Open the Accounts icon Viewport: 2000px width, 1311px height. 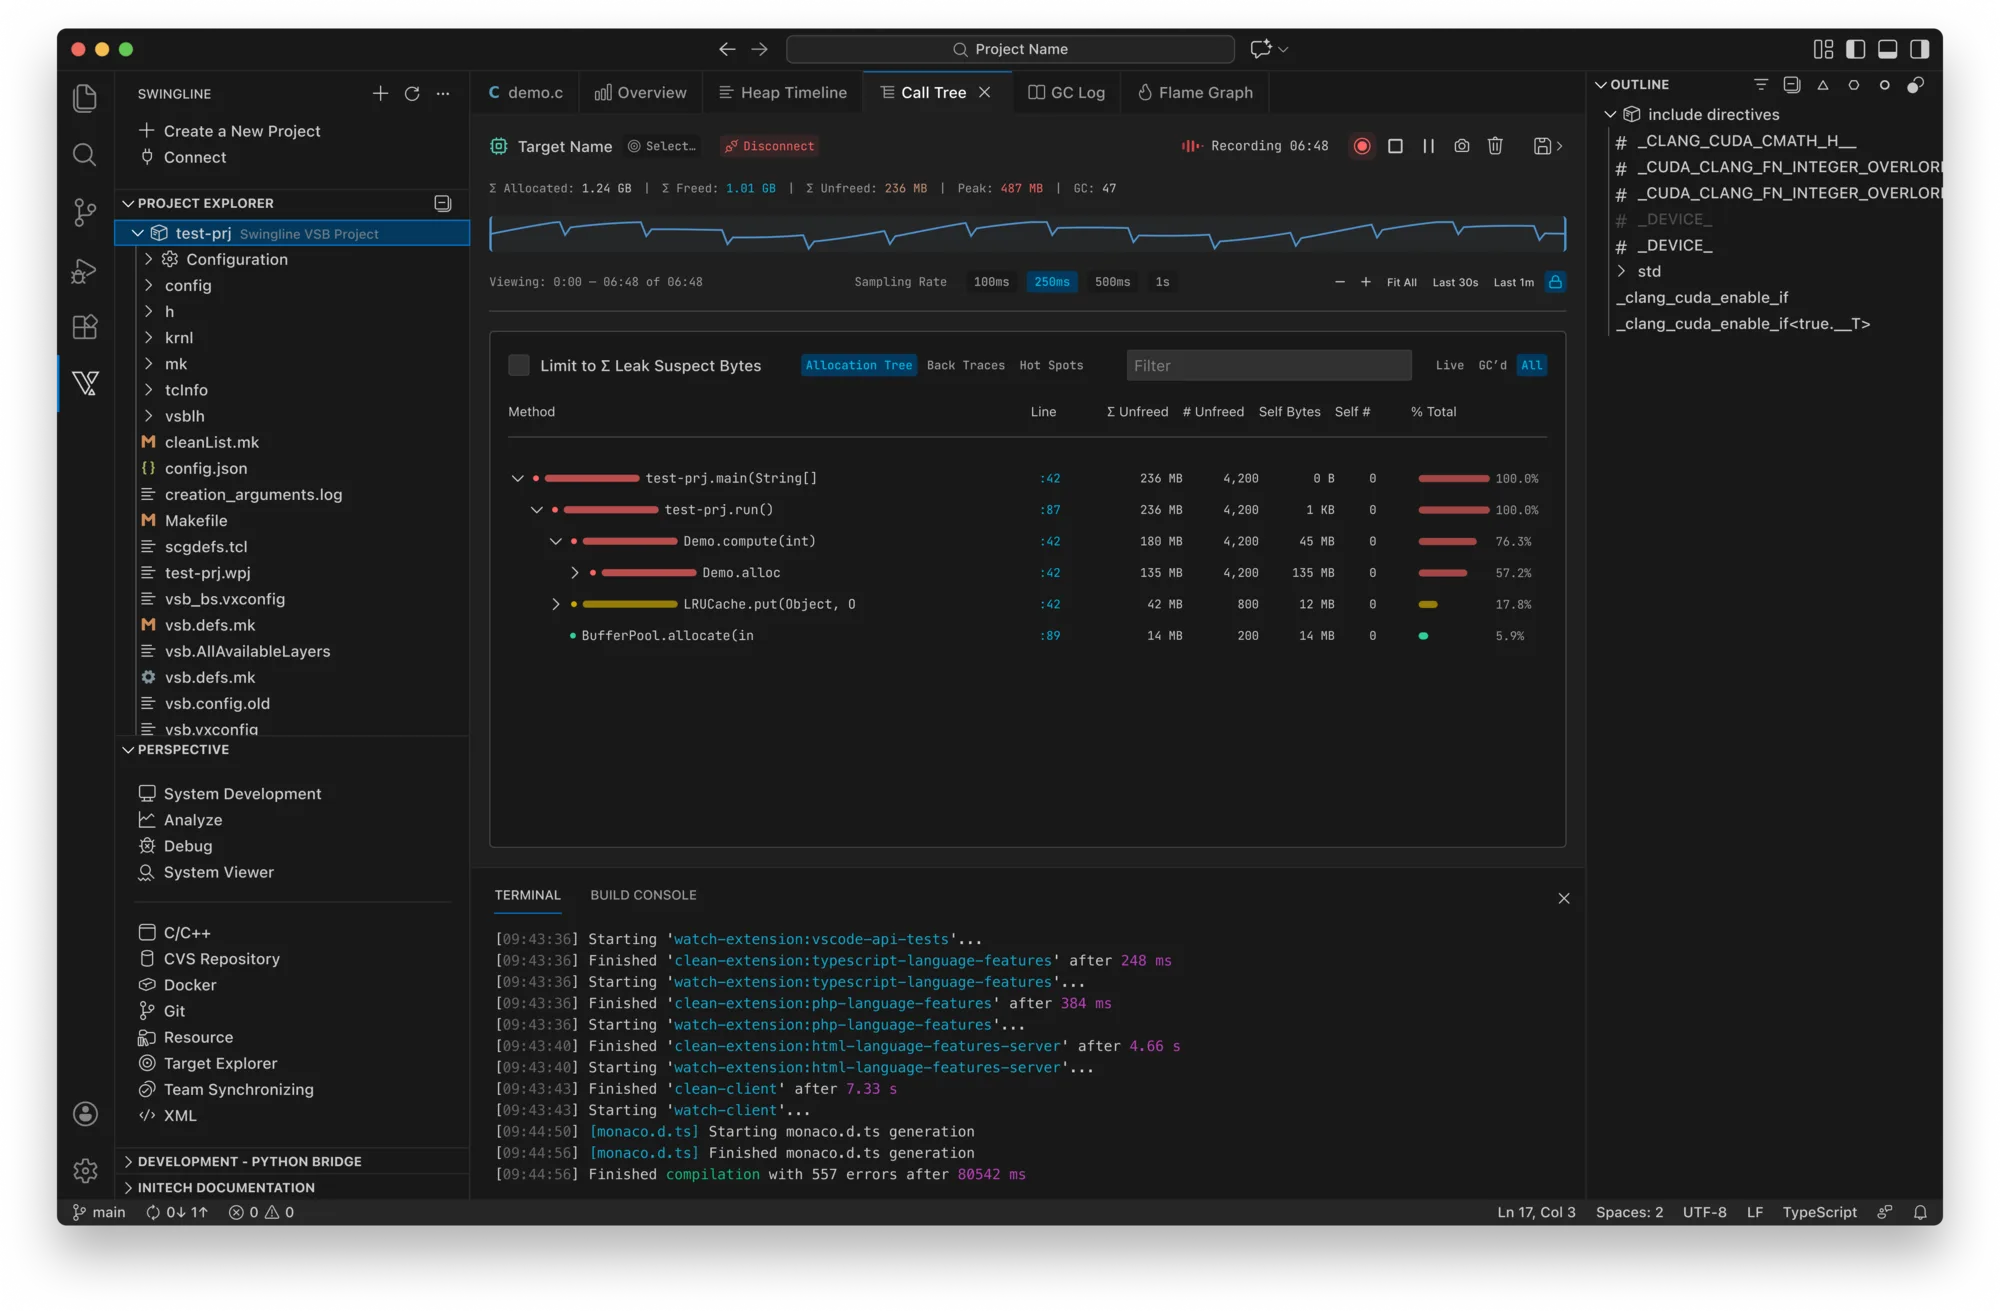point(85,1114)
